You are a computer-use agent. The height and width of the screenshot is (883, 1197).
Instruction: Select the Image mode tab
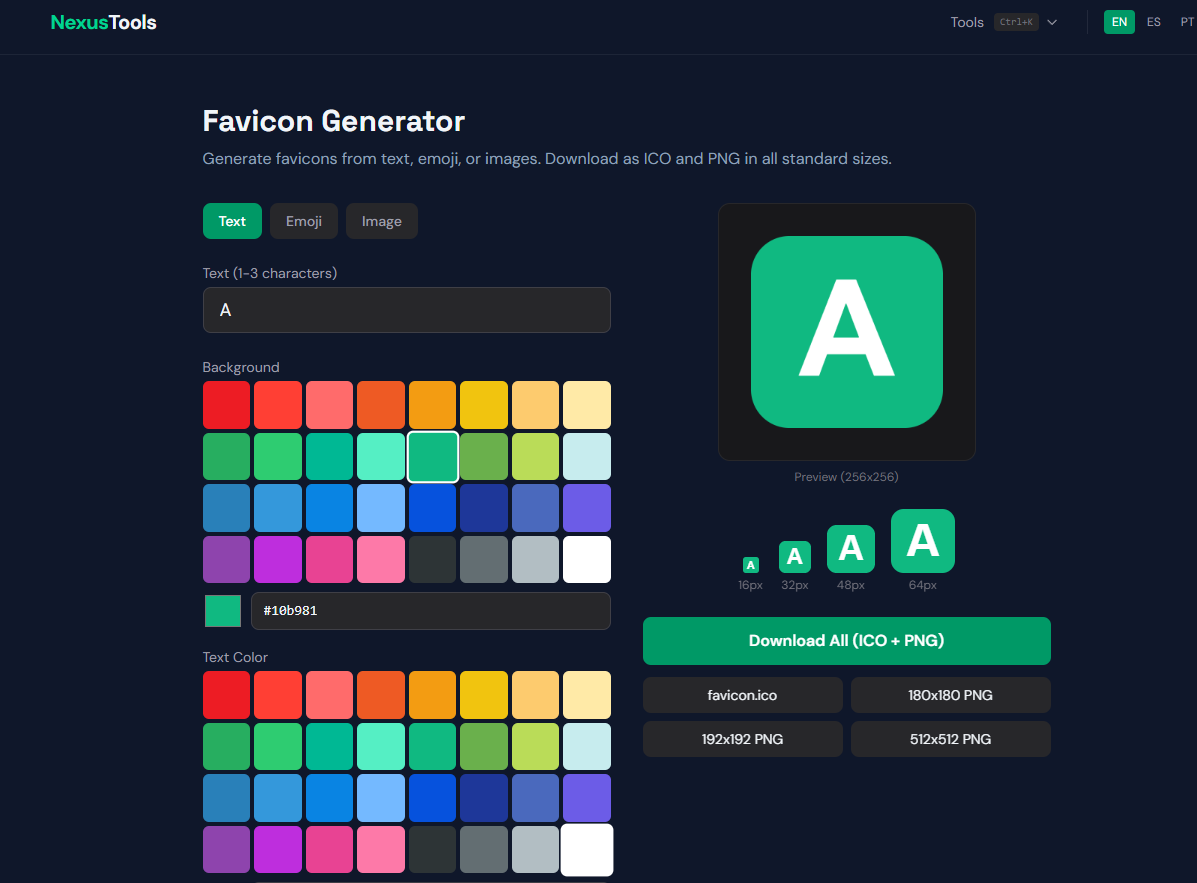pyautogui.click(x=382, y=221)
